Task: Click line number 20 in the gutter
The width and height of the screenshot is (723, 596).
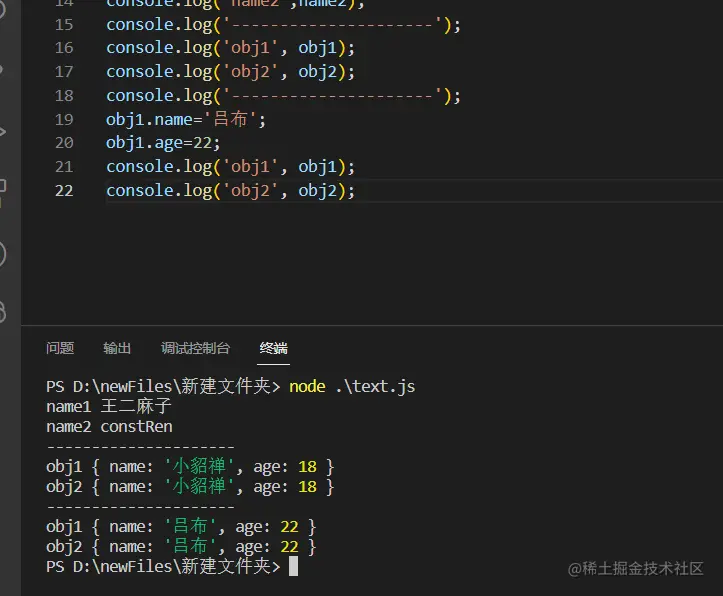Action: (64, 143)
